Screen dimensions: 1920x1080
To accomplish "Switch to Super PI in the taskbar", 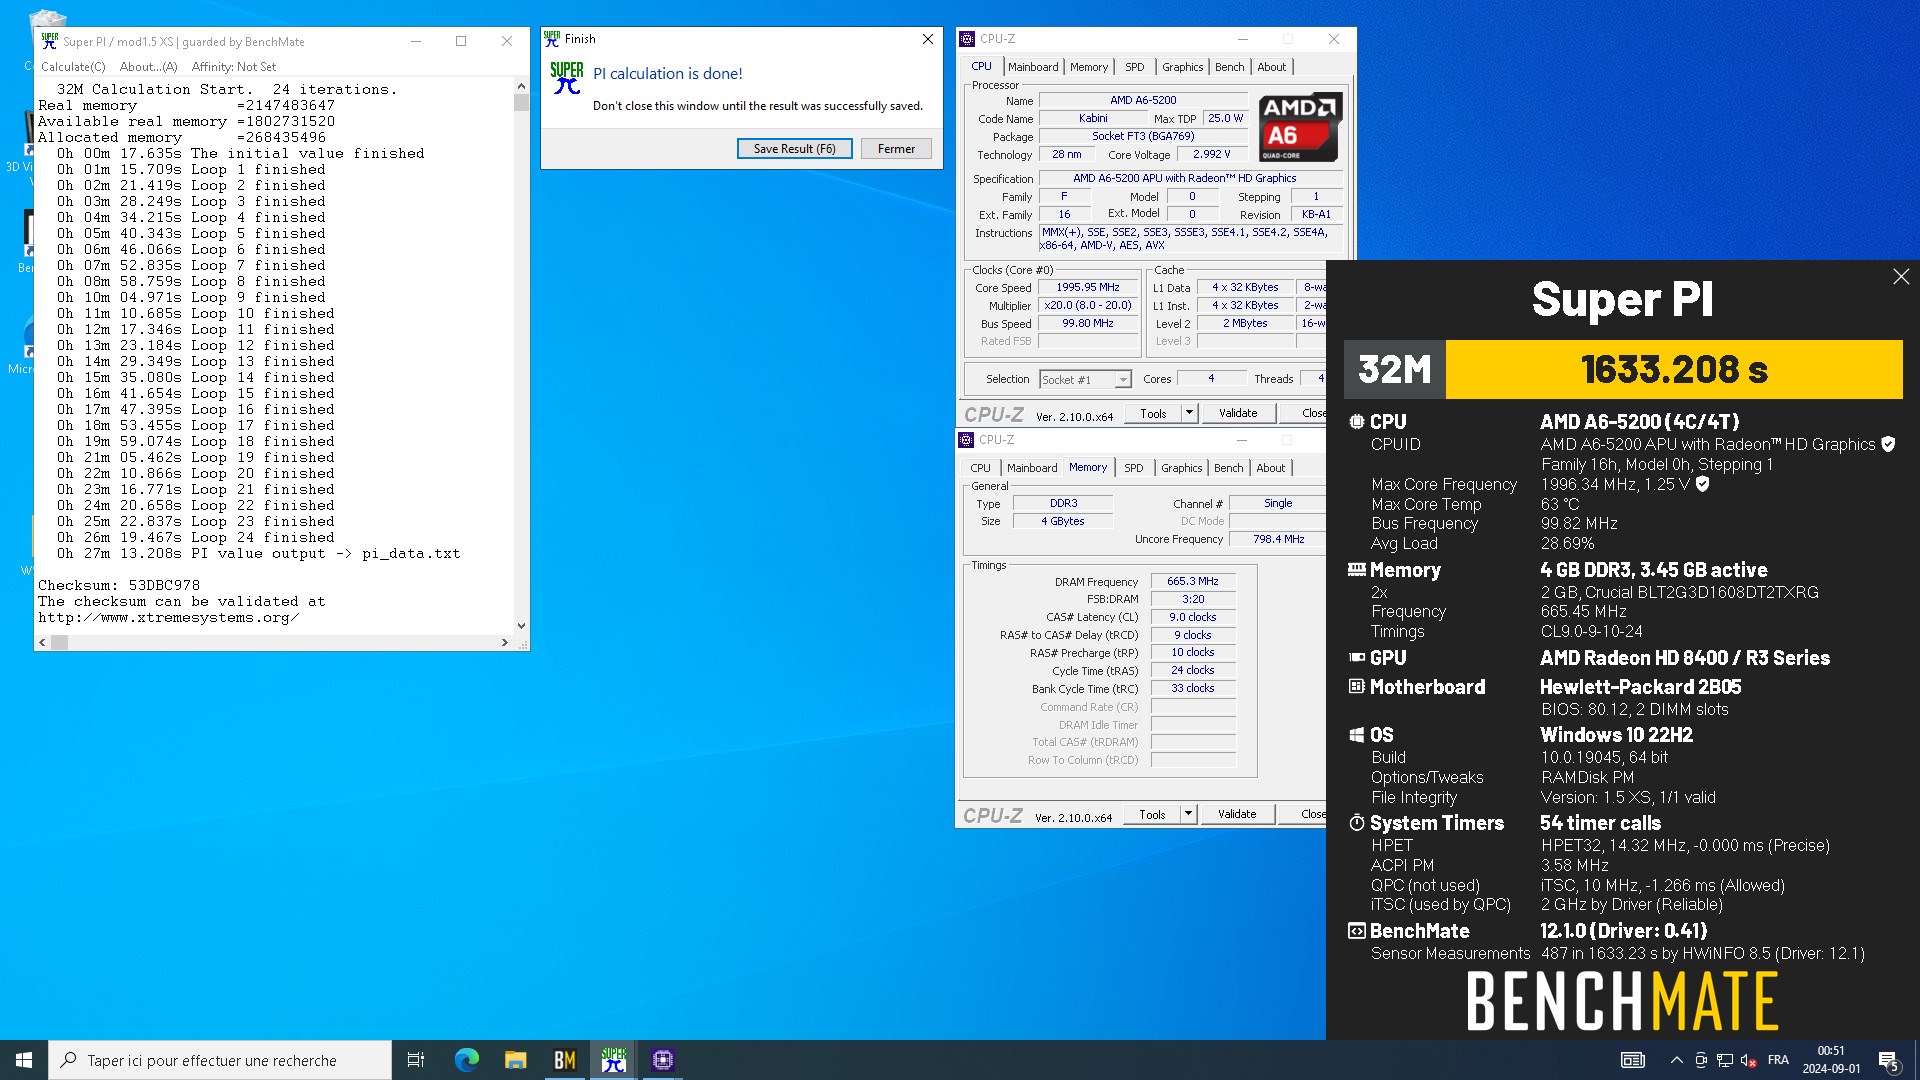I will point(613,1060).
